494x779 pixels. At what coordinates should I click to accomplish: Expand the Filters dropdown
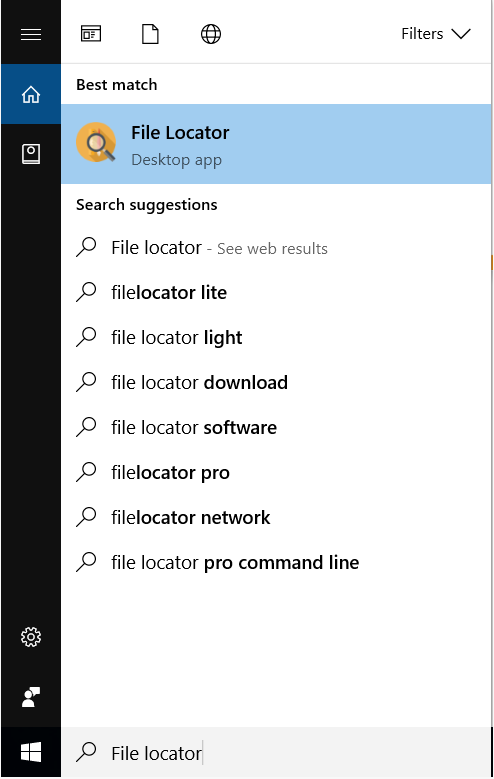pyautogui.click(x=435, y=34)
